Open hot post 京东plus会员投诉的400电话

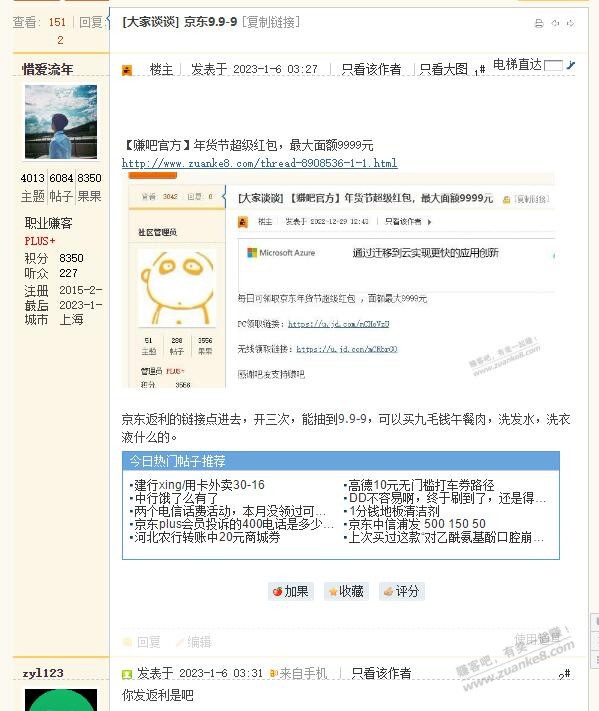[x=234, y=524]
